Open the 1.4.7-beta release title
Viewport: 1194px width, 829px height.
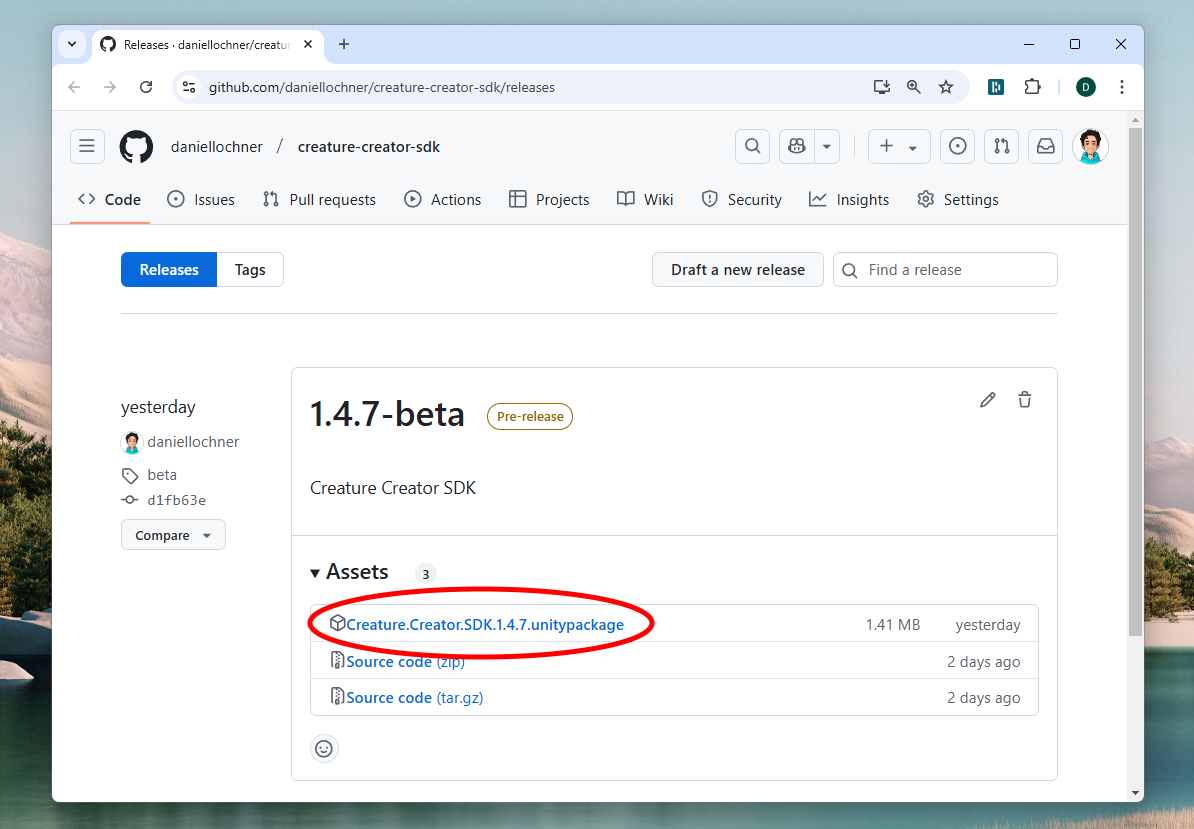coord(387,415)
